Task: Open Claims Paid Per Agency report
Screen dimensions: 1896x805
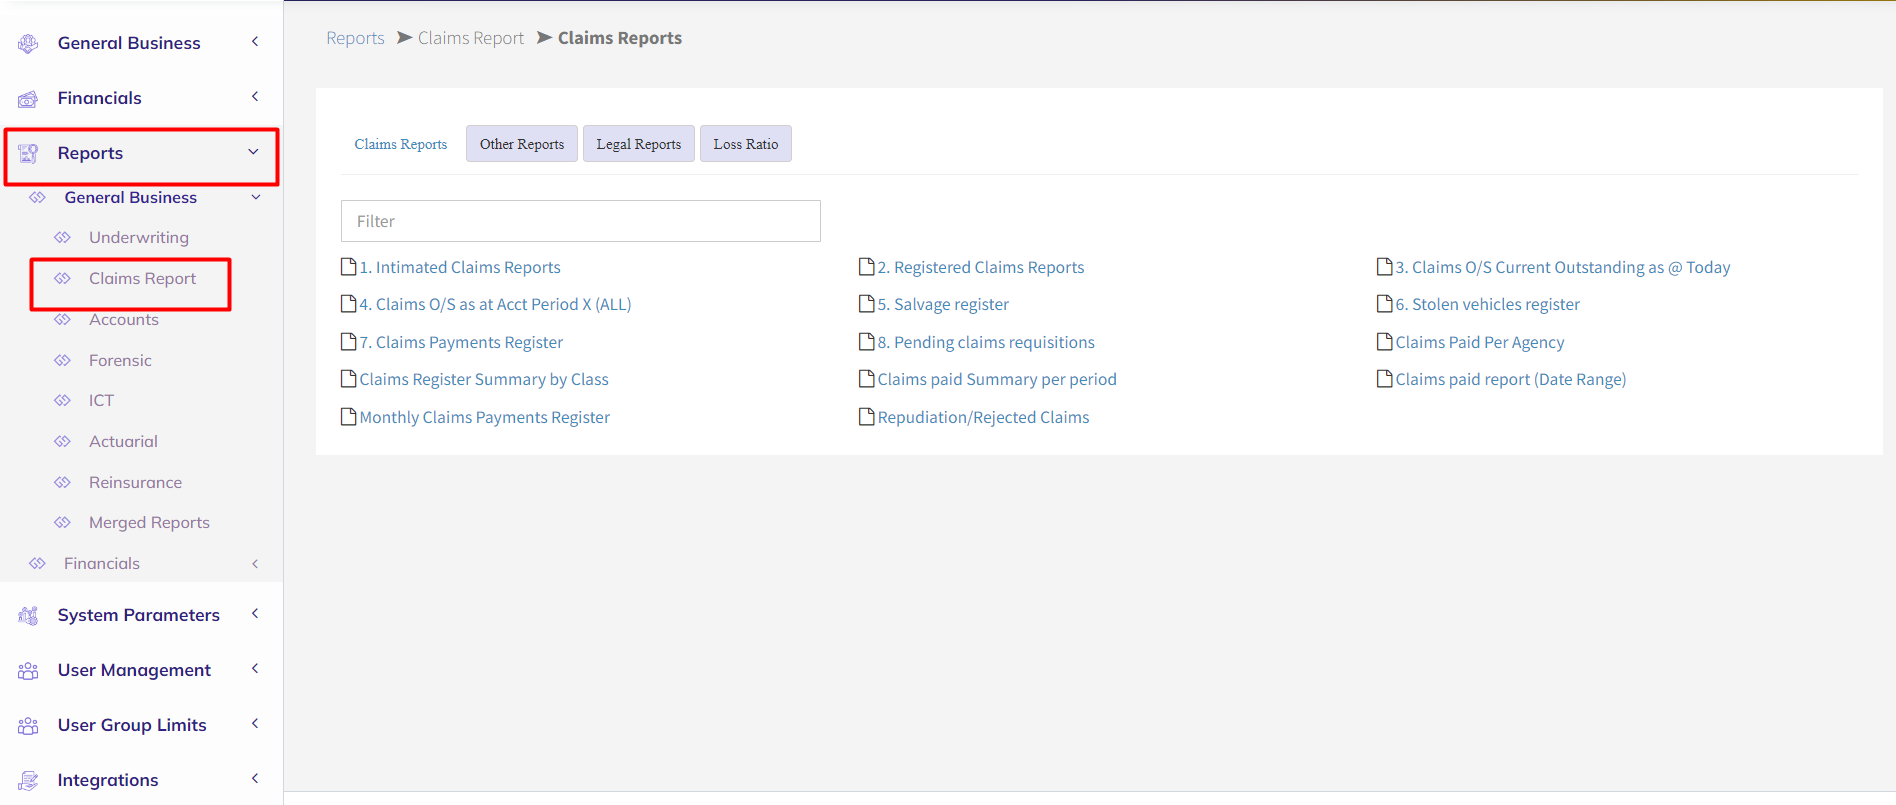Action: (x=1479, y=342)
